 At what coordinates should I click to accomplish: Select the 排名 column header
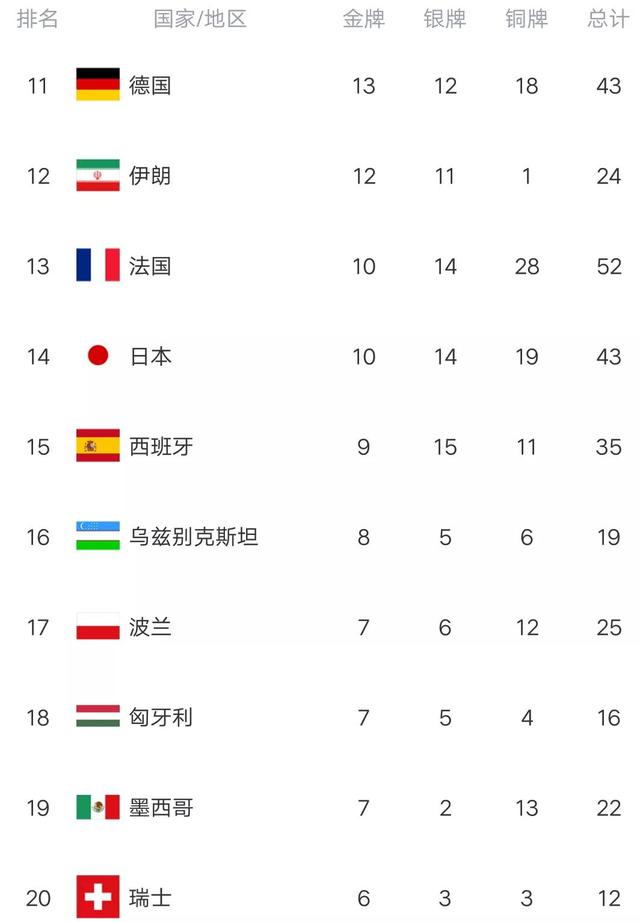click(x=38, y=19)
